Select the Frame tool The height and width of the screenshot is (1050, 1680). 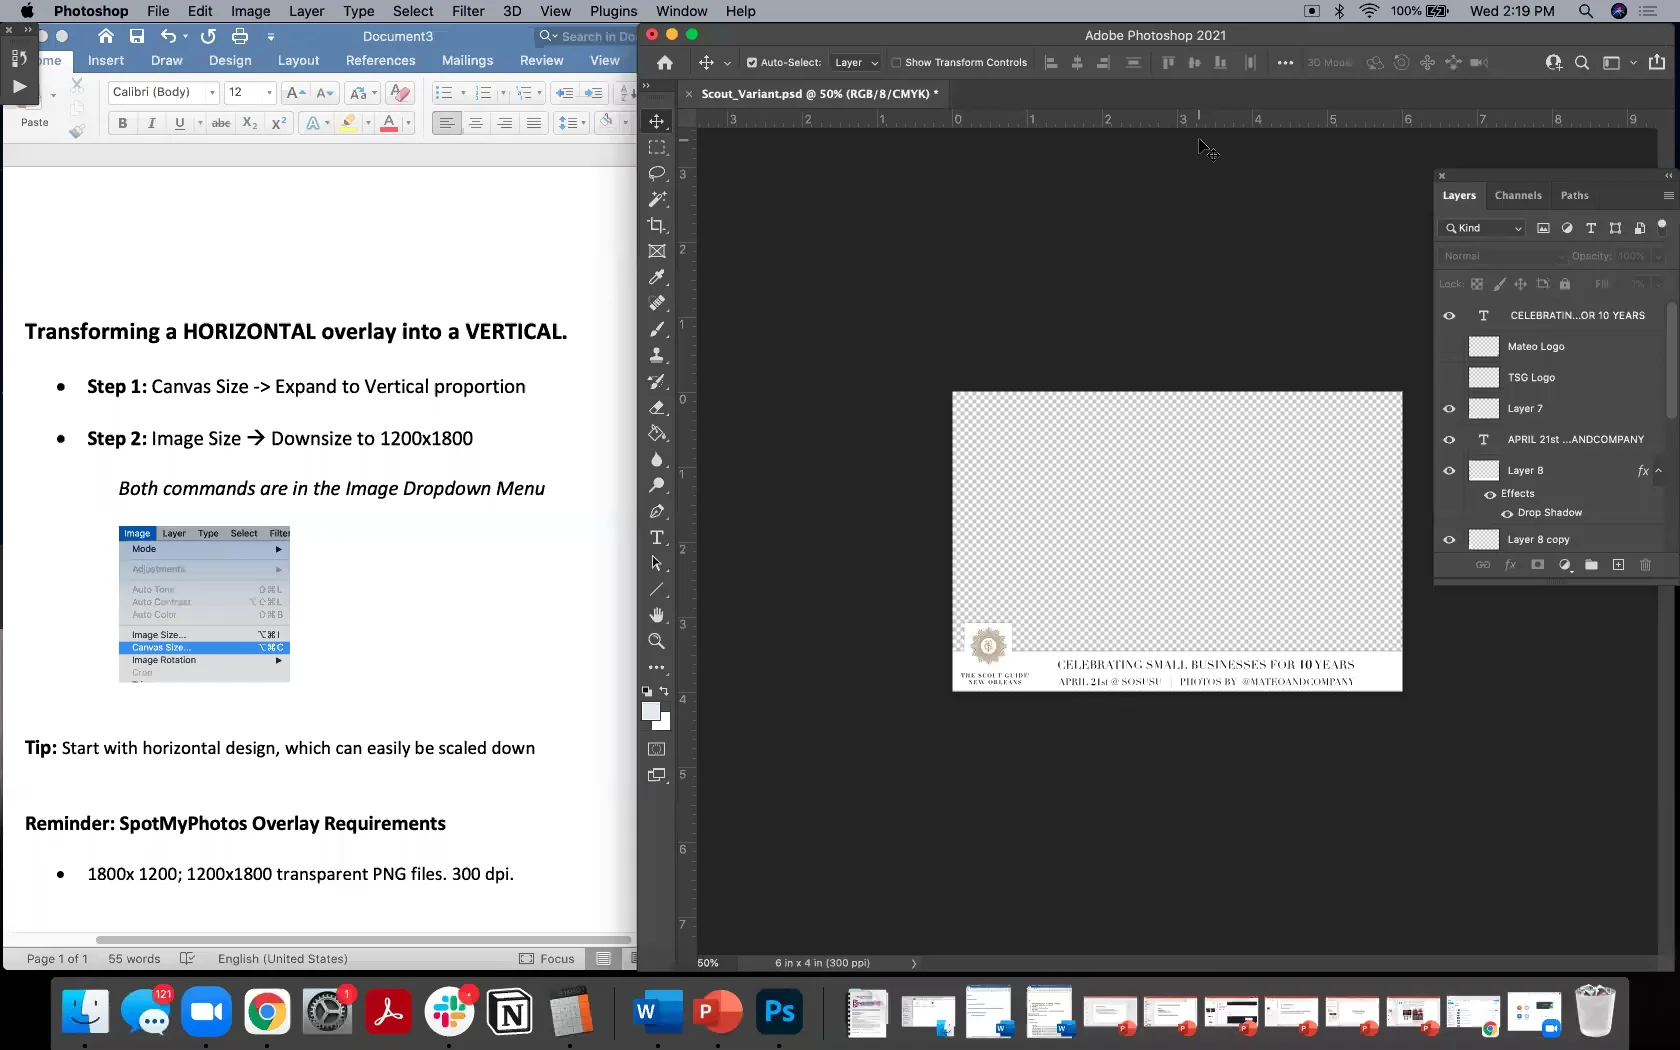[657, 251]
